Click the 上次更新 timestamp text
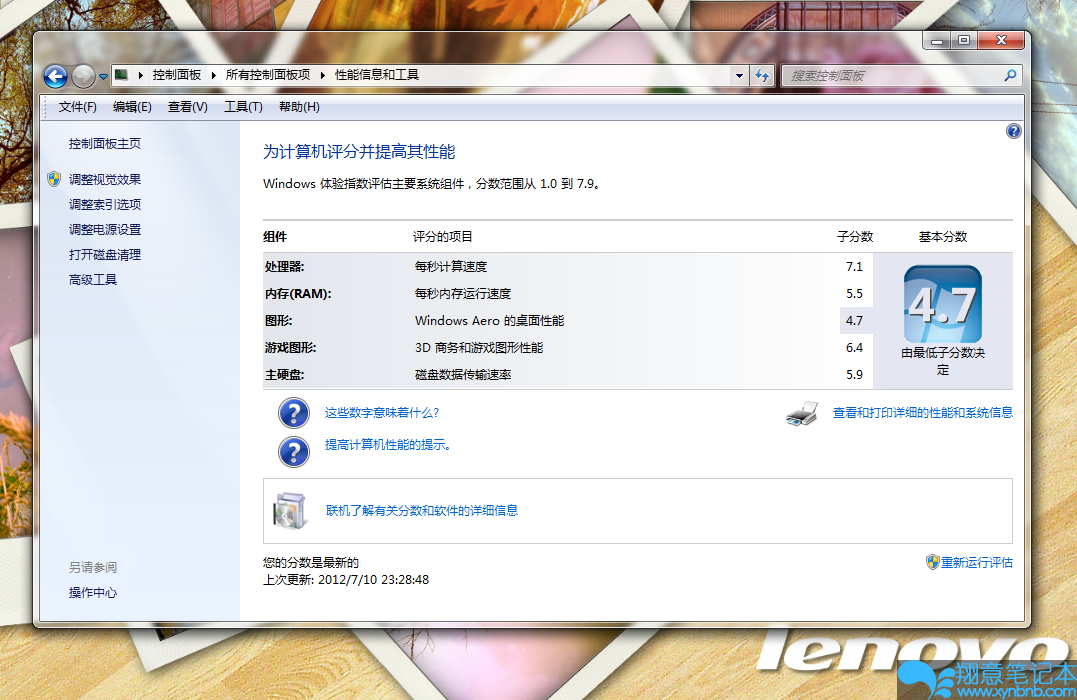 [346, 580]
